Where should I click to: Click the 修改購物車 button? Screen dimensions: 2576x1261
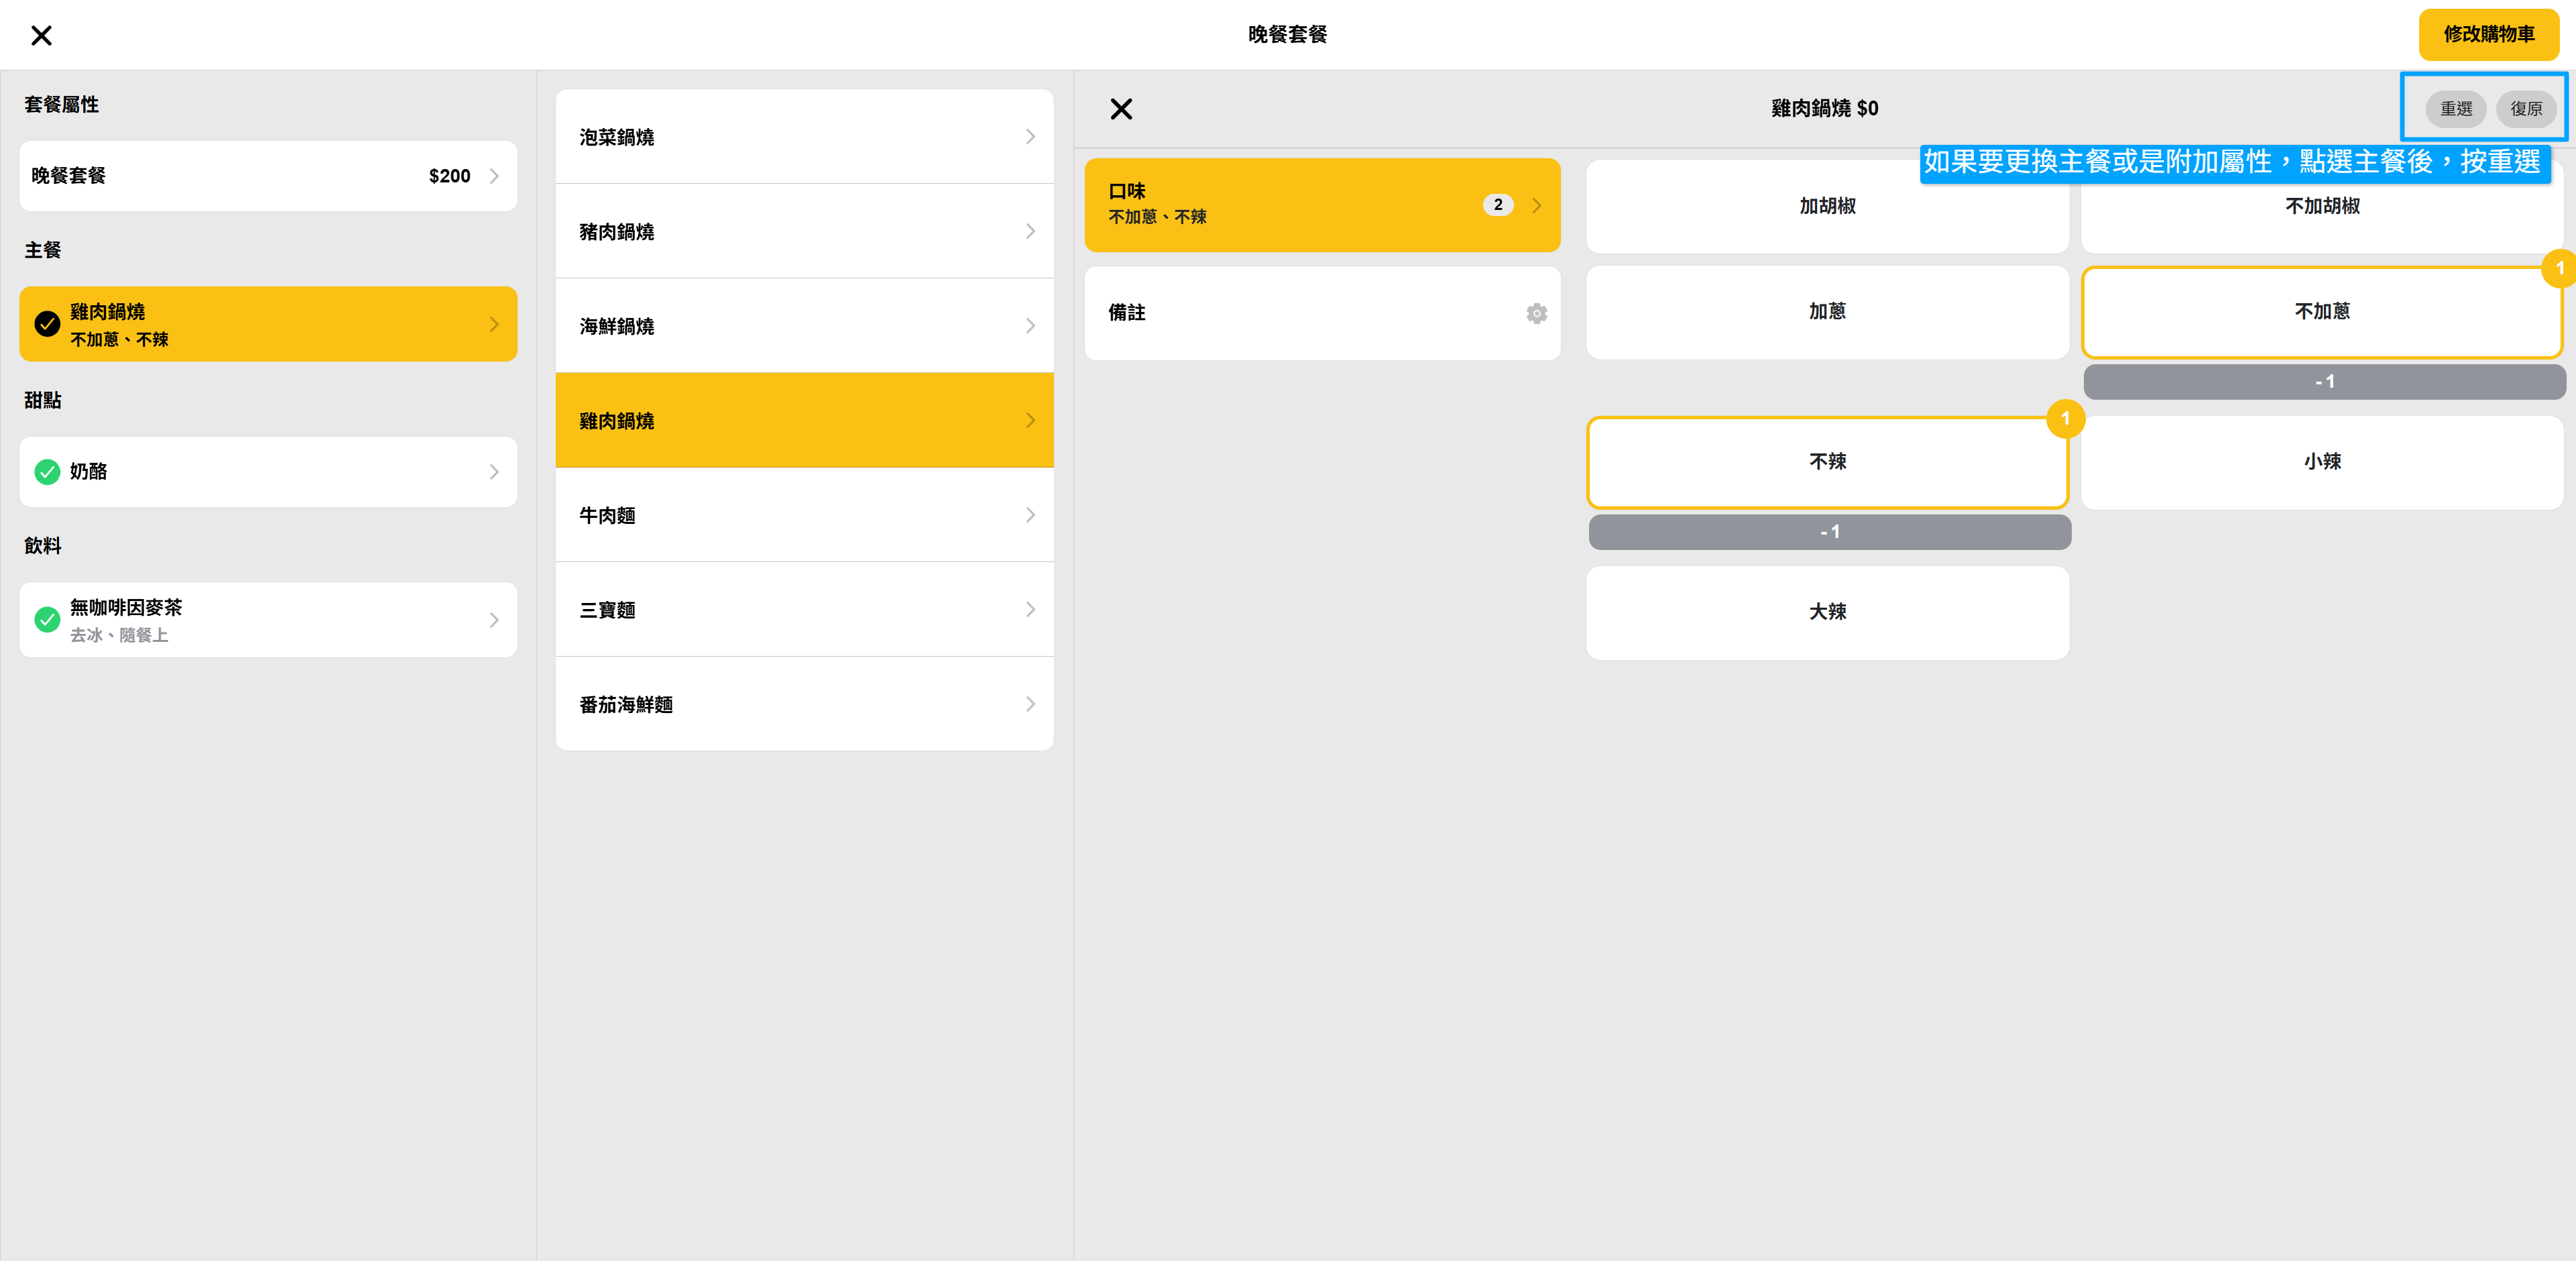[2488, 35]
